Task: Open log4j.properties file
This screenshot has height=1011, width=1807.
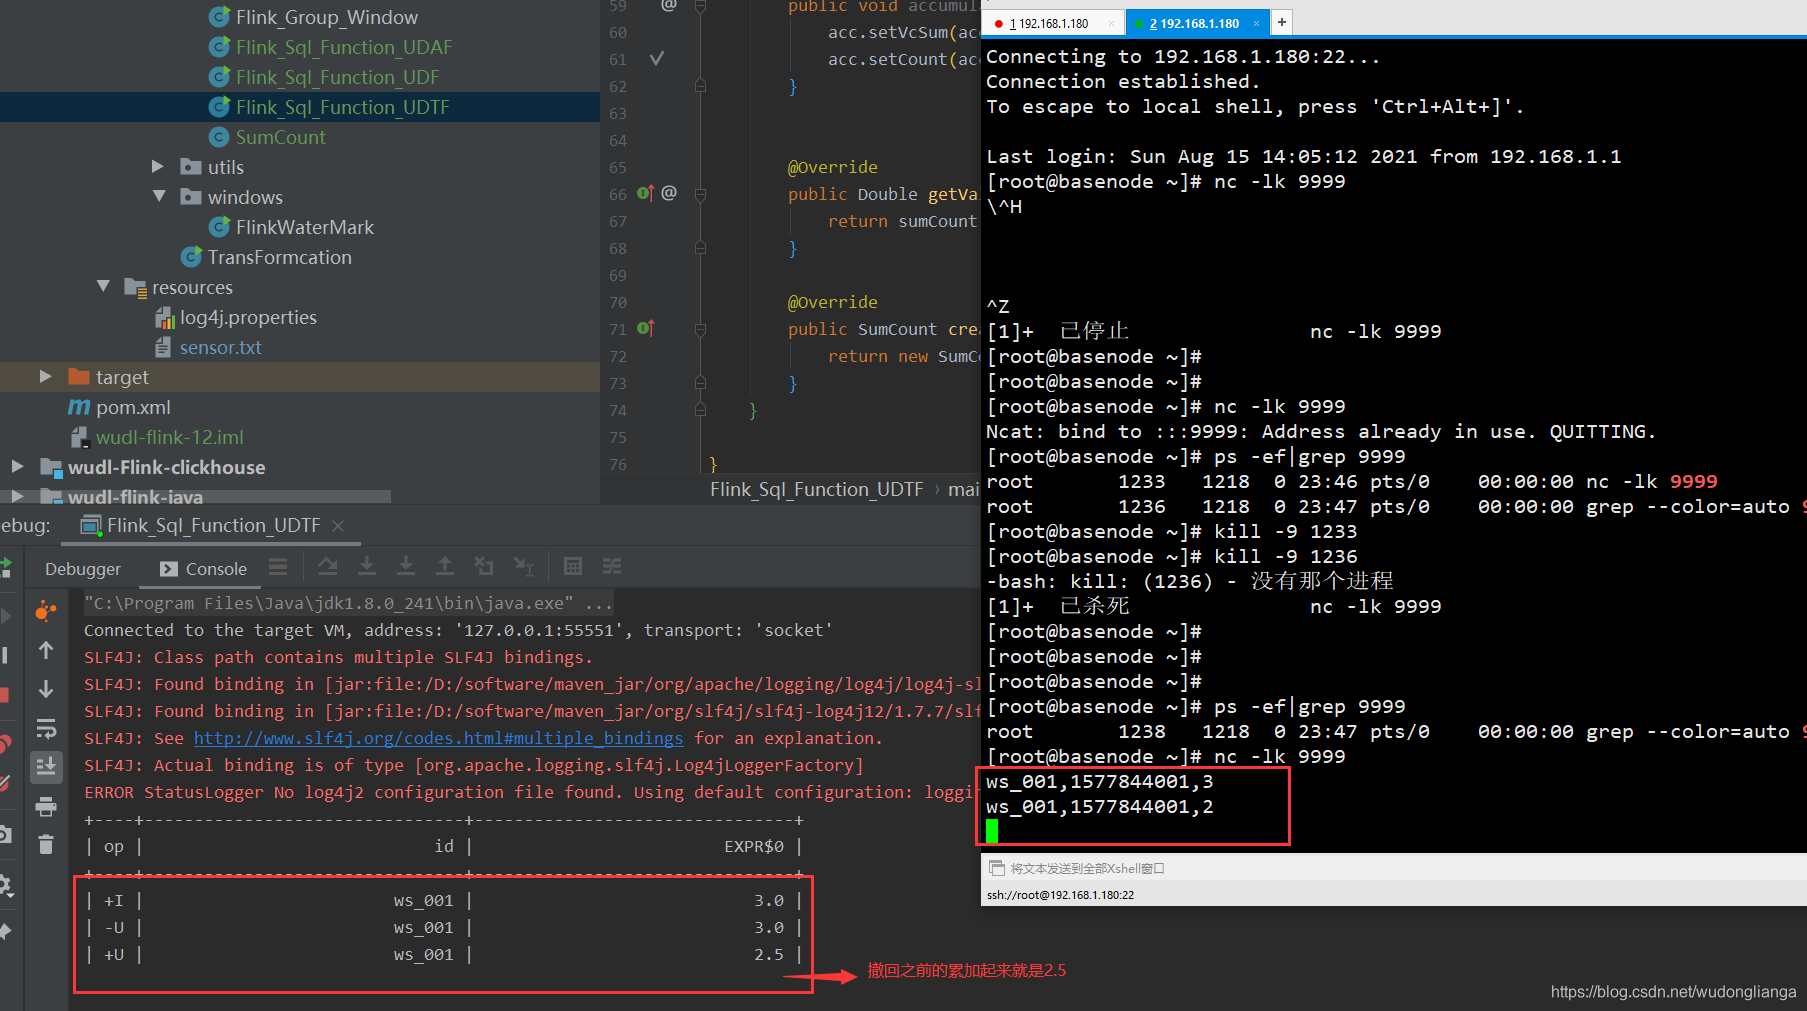Action: 248,317
